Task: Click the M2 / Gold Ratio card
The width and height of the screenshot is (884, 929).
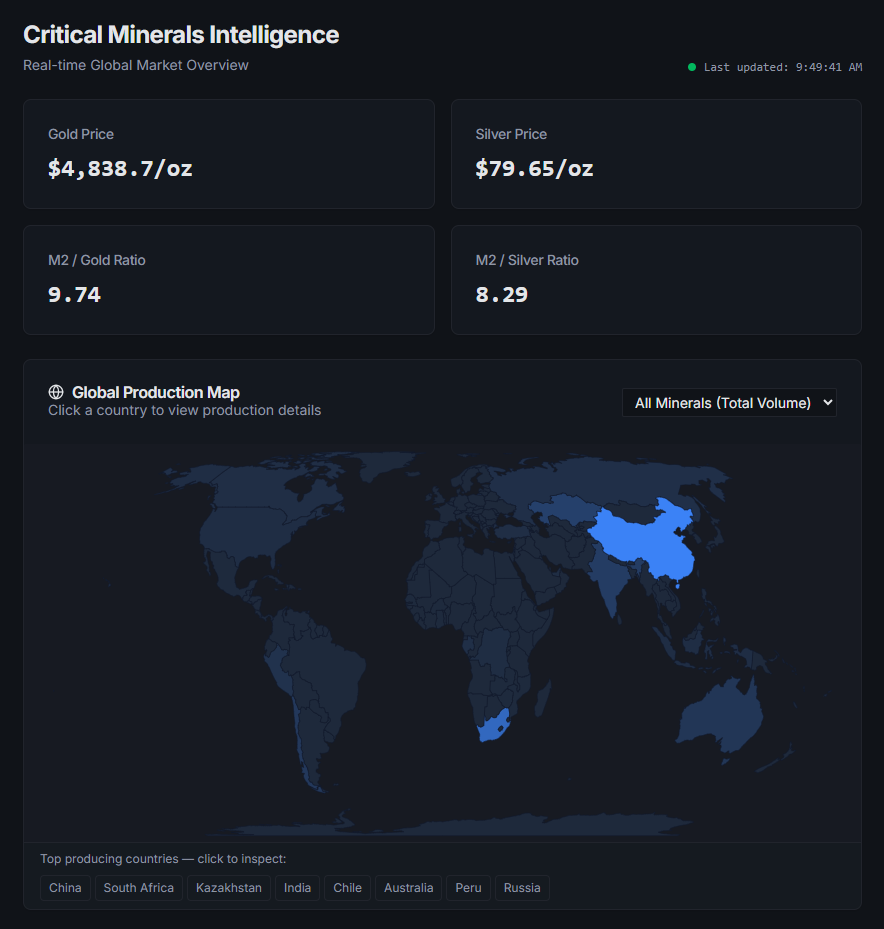Action: point(228,279)
